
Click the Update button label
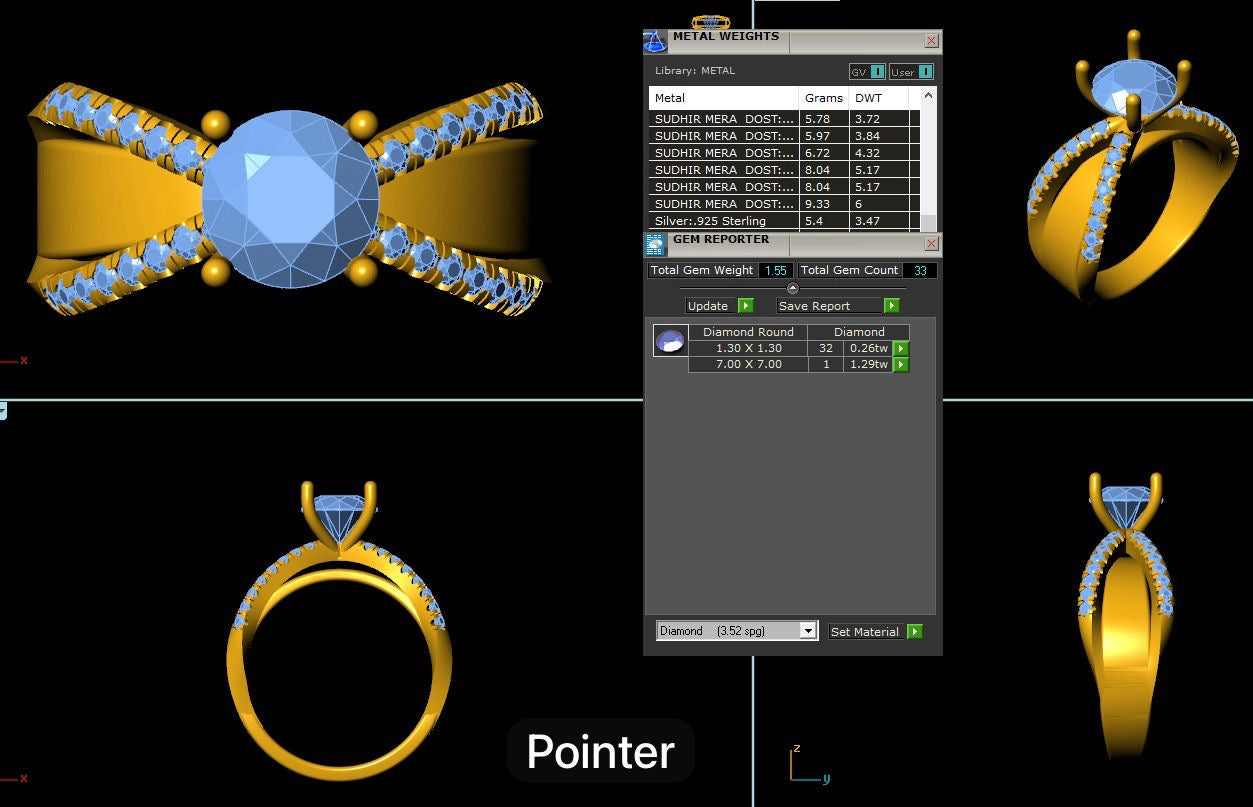[x=708, y=306]
